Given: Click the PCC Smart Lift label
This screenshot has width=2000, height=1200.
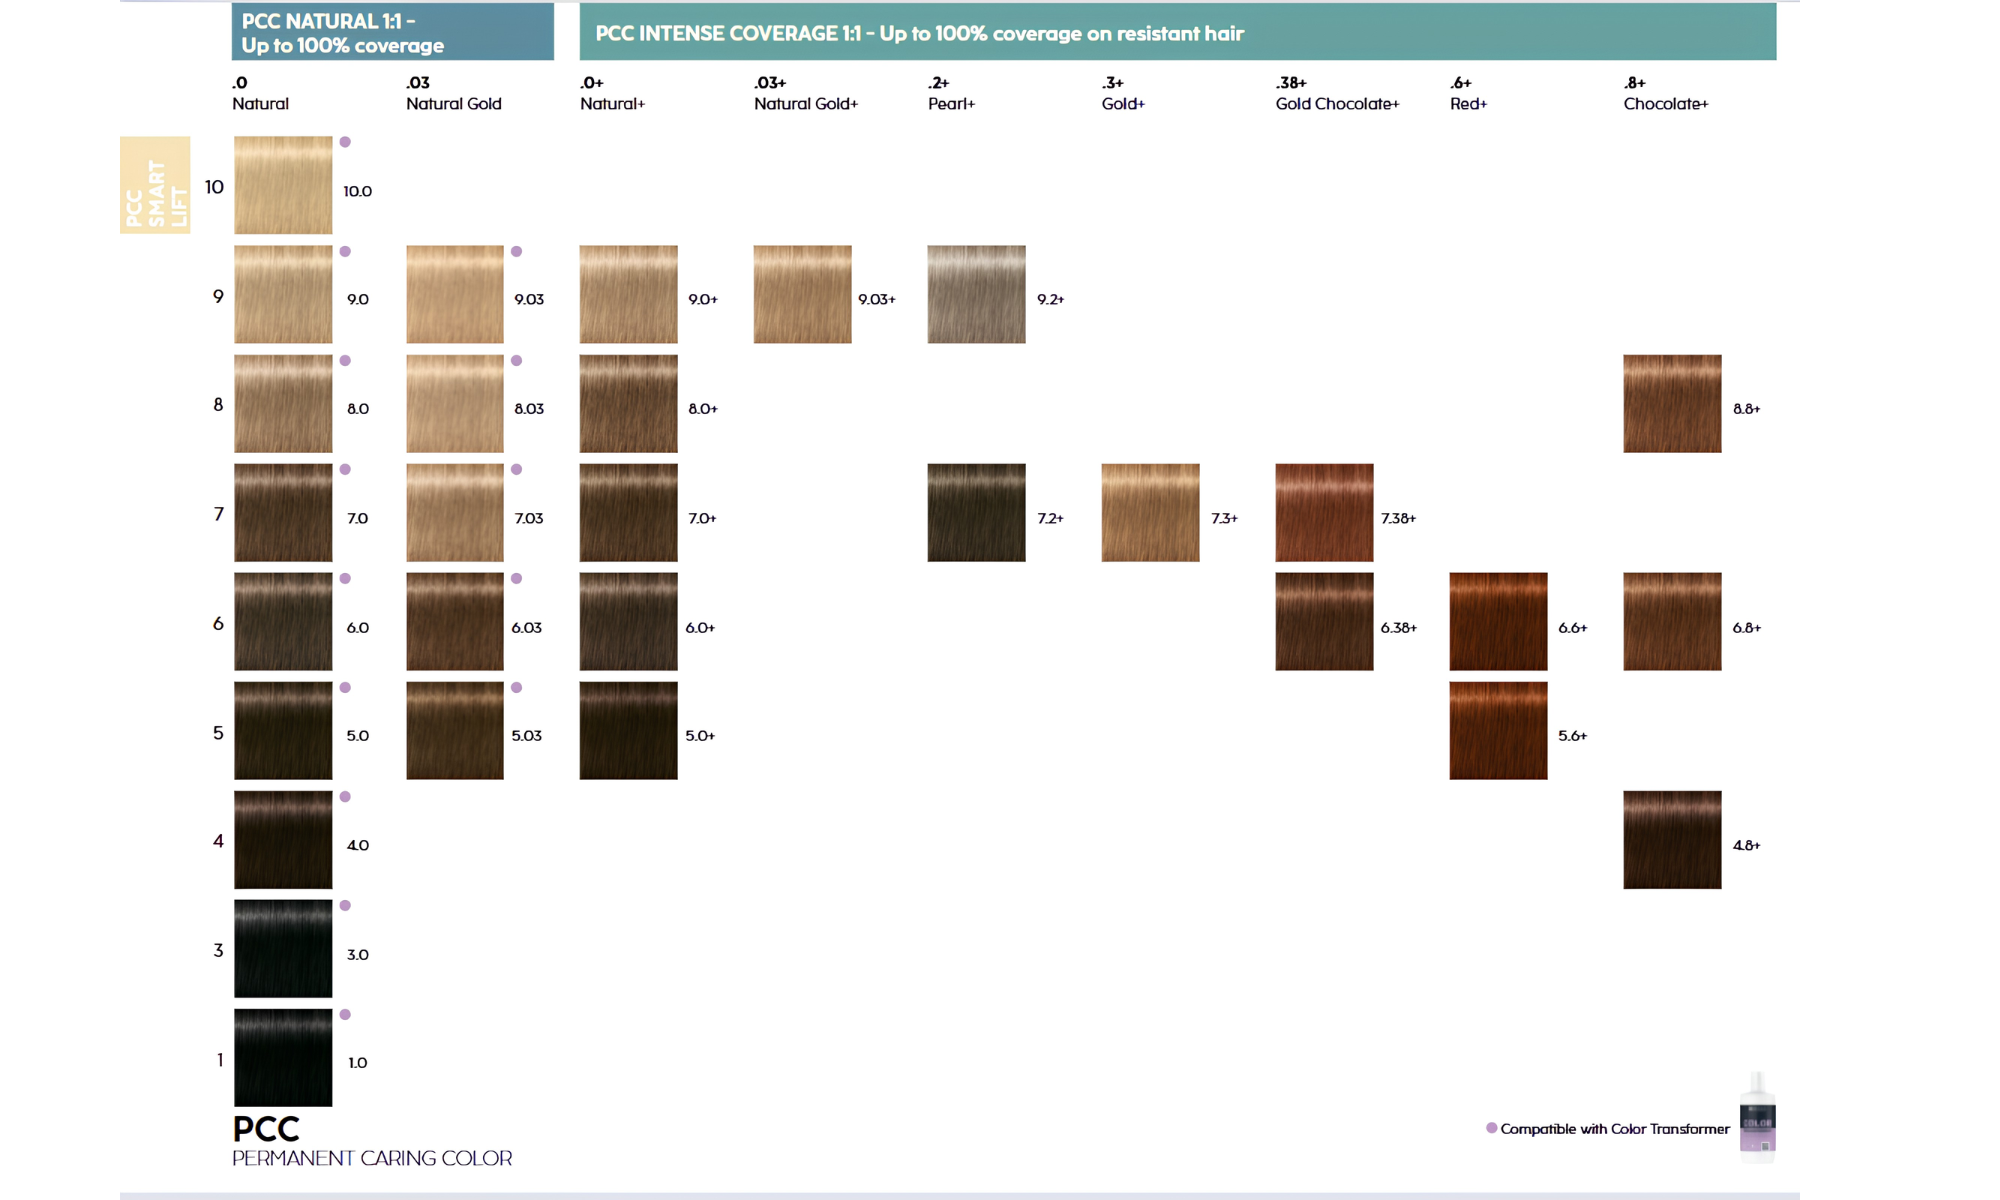Looking at the screenshot, I should pyautogui.click(x=155, y=185).
